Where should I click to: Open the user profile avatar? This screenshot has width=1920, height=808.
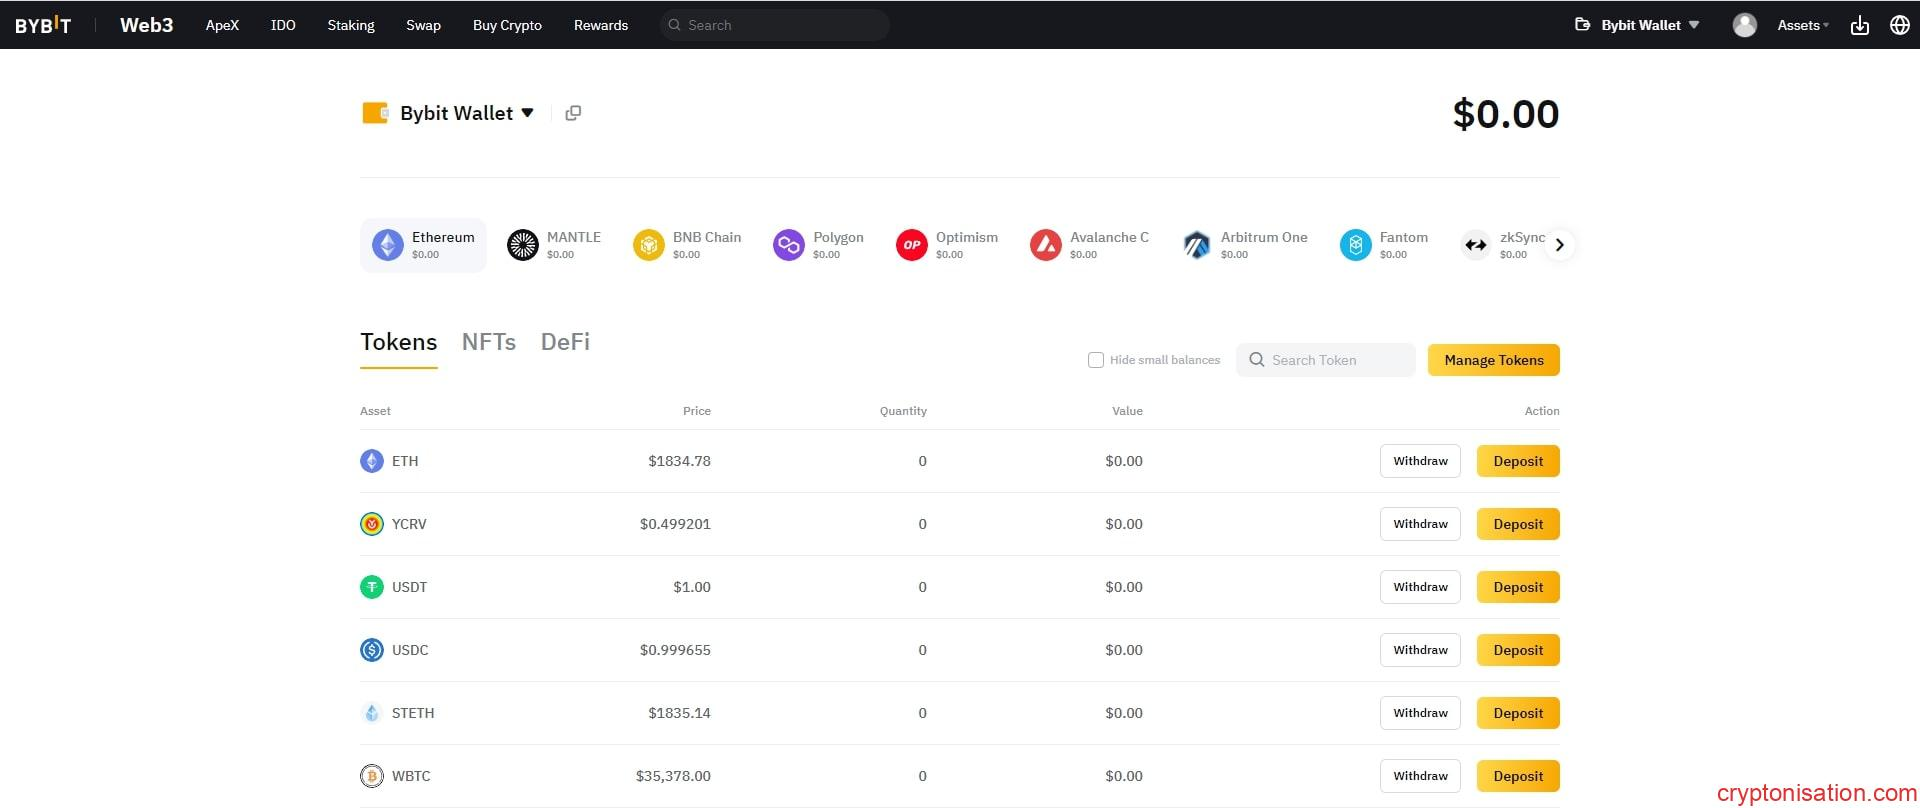[1744, 25]
